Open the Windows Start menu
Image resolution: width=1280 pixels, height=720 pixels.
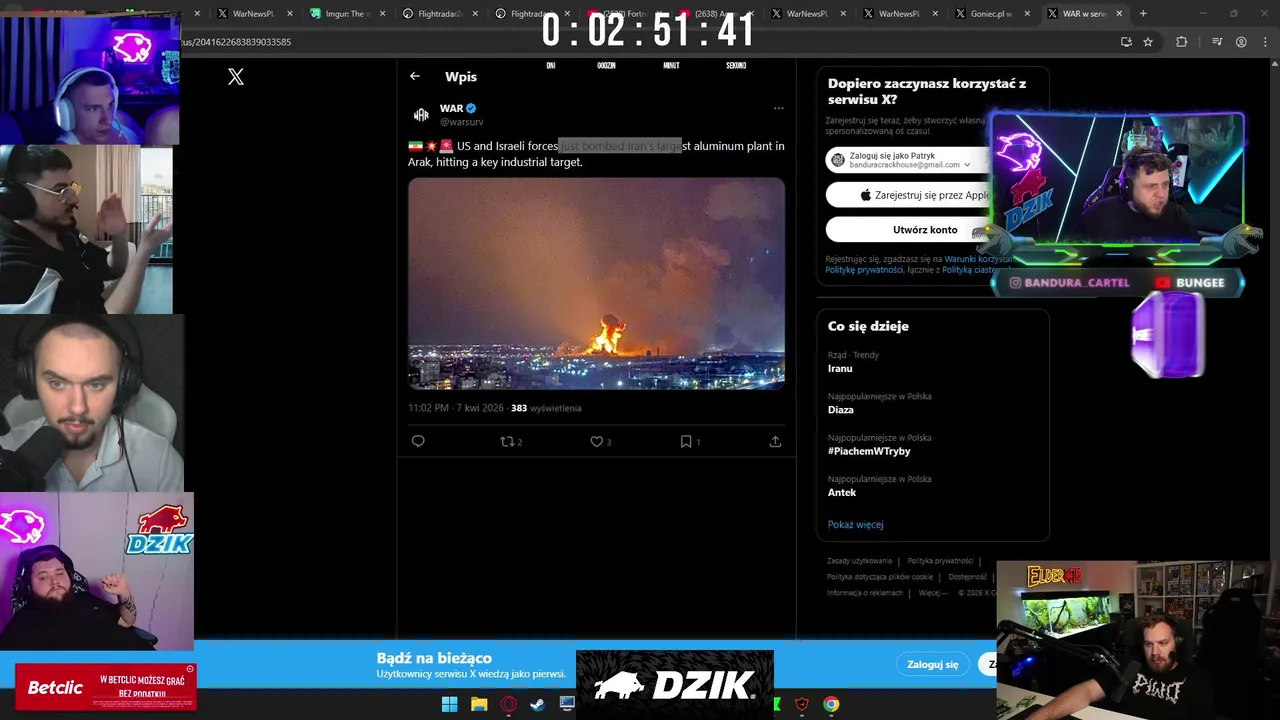(x=449, y=704)
